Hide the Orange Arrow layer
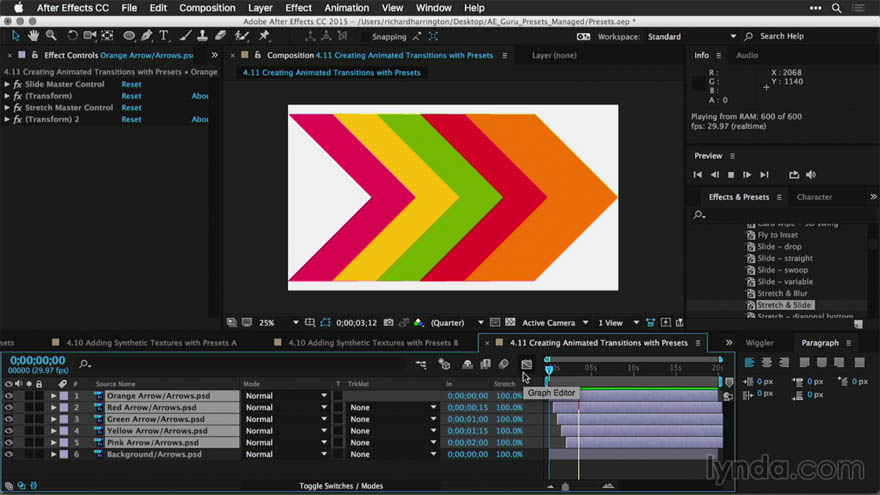The height and width of the screenshot is (495, 880). coord(8,396)
